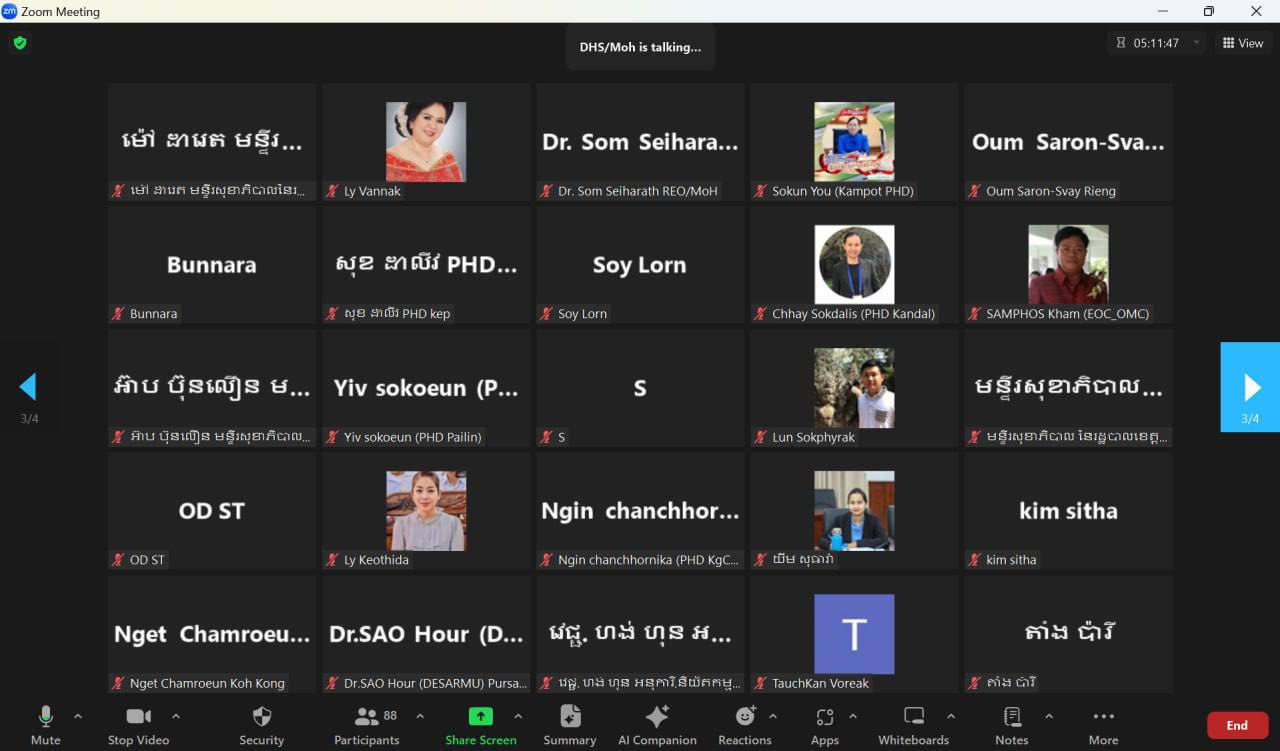Screen dimensions: 1280x751
Task: Go to previous gallery page arrow
Action: pyautogui.click(x=28, y=386)
